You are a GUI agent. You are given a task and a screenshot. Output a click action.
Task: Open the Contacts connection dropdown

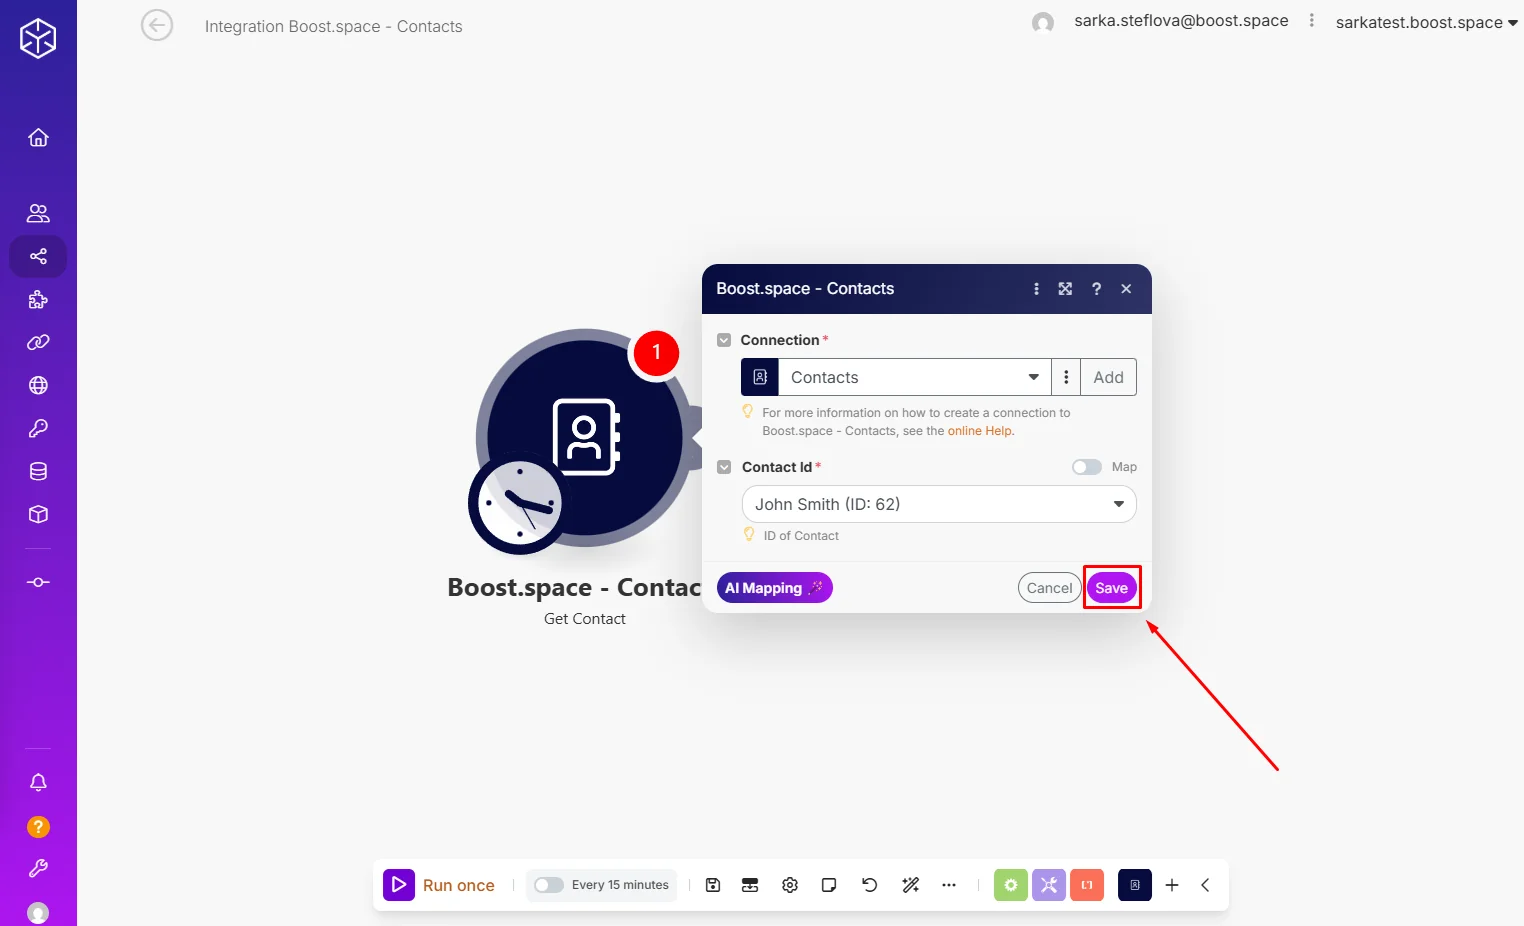(915, 377)
